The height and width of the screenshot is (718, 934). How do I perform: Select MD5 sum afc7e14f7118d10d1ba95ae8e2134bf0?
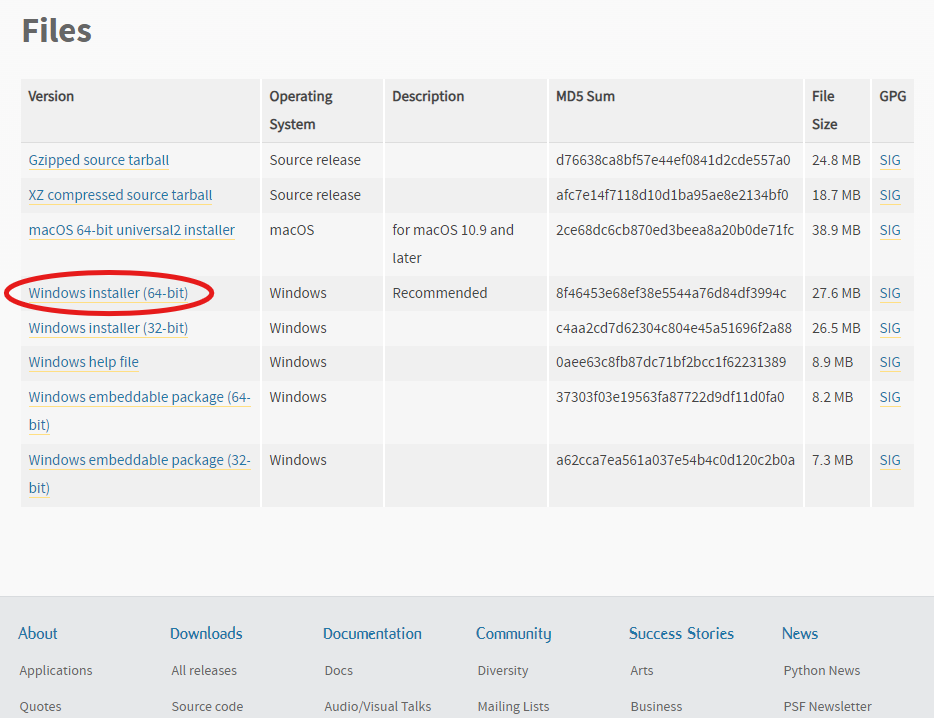(672, 195)
